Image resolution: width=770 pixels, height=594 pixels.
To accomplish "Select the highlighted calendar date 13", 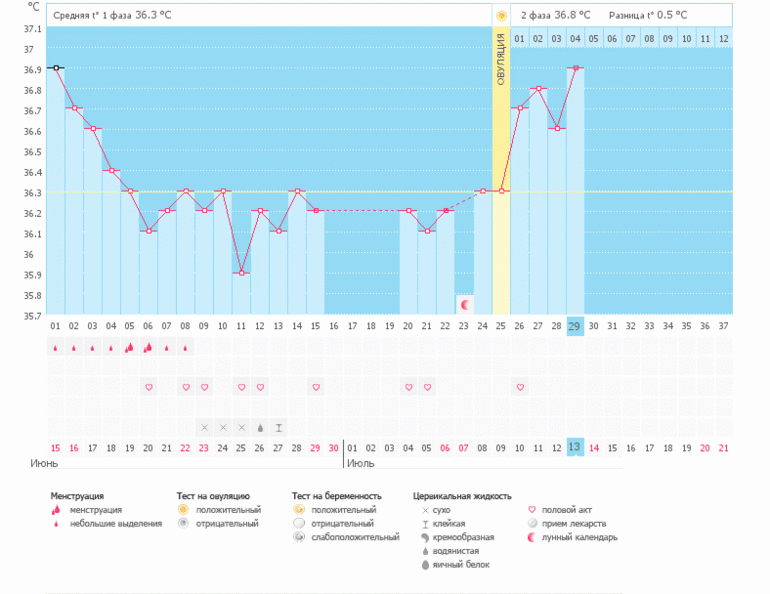I will [x=574, y=447].
